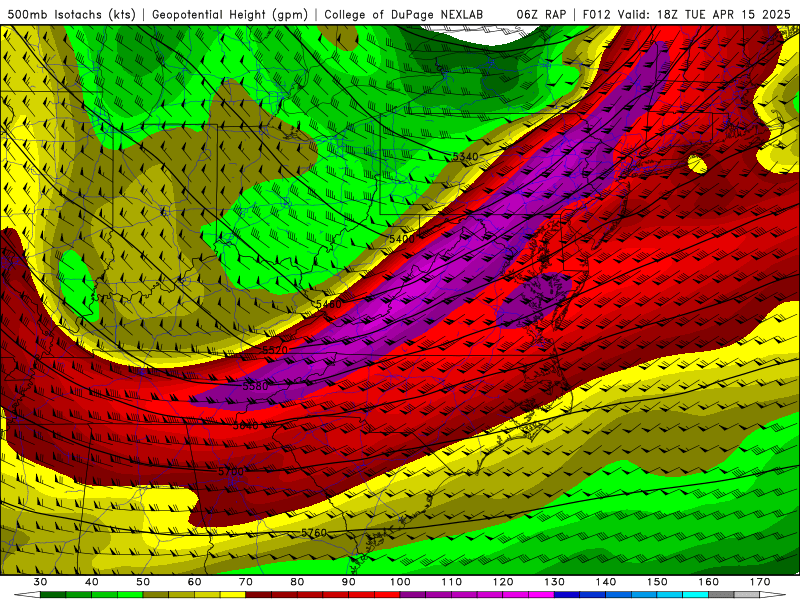Image resolution: width=800 pixels, height=600 pixels.
Task: Click the 5460 height contour label
Action: point(329,305)
